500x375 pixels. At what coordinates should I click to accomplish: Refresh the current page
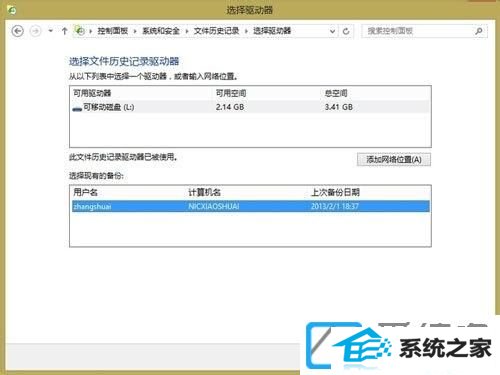pyautogui.click(x=346, y=31)
